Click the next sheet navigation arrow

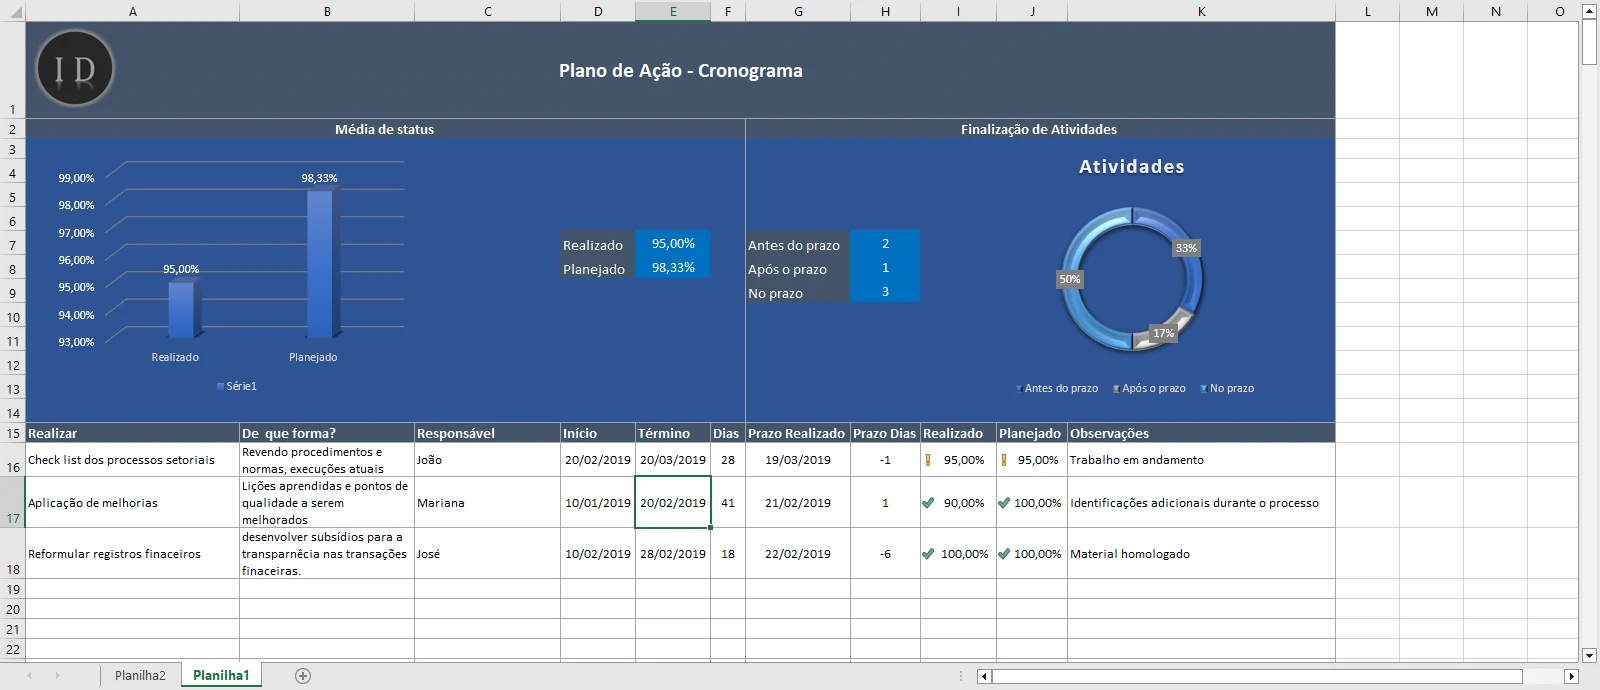pyautogui.click(x=57, y=676)
